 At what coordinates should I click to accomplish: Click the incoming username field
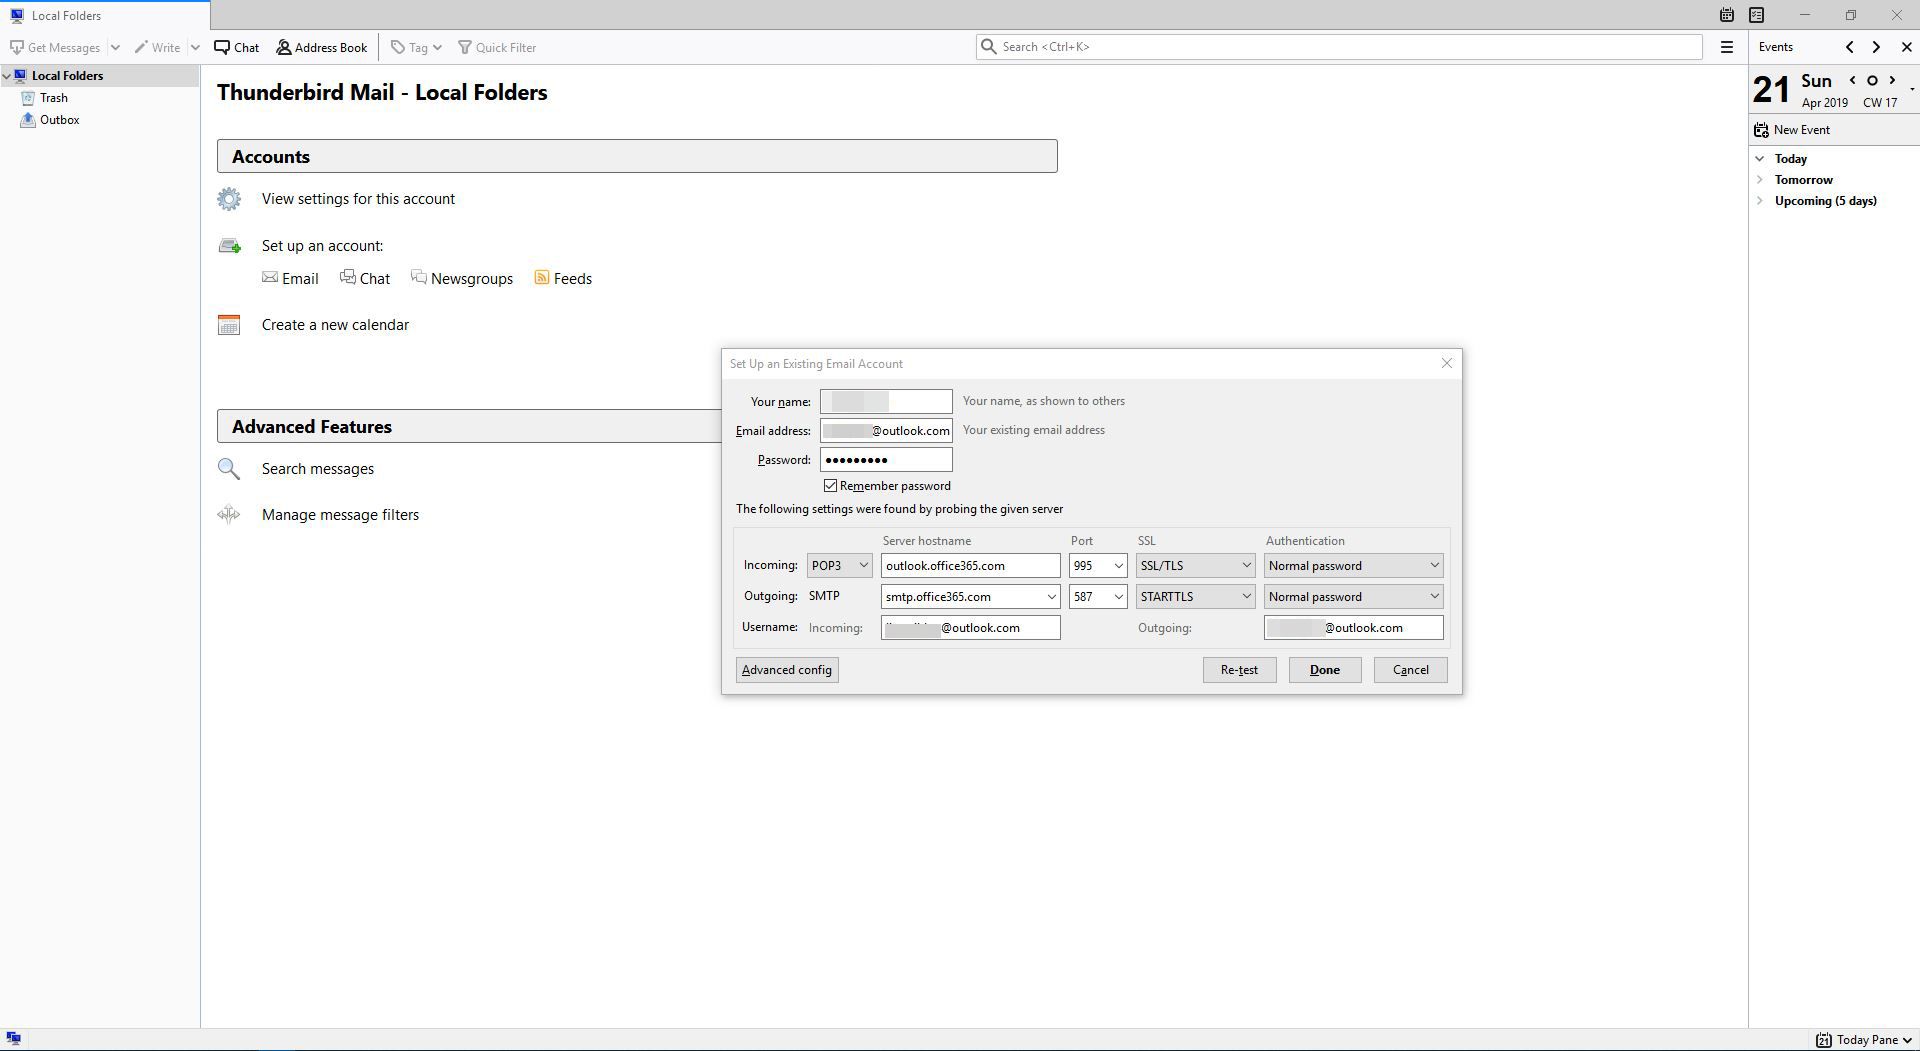[x=970, y=628]
